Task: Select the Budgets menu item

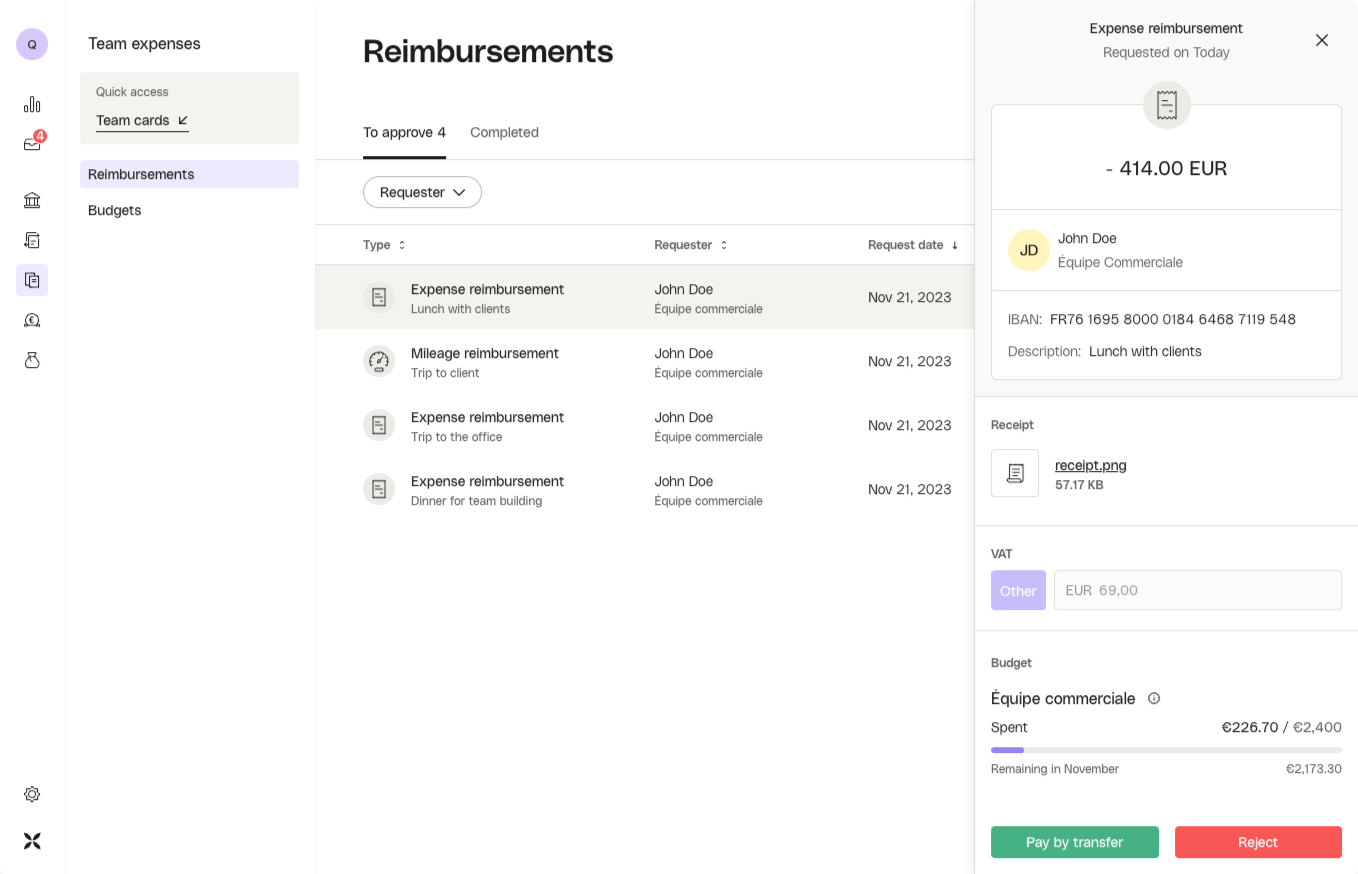Action: (x=115, y=210)
